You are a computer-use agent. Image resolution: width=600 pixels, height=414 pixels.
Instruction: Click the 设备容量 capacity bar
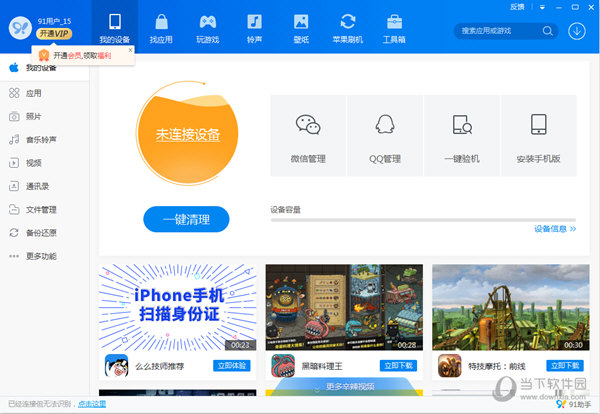(x=423, y=220)
